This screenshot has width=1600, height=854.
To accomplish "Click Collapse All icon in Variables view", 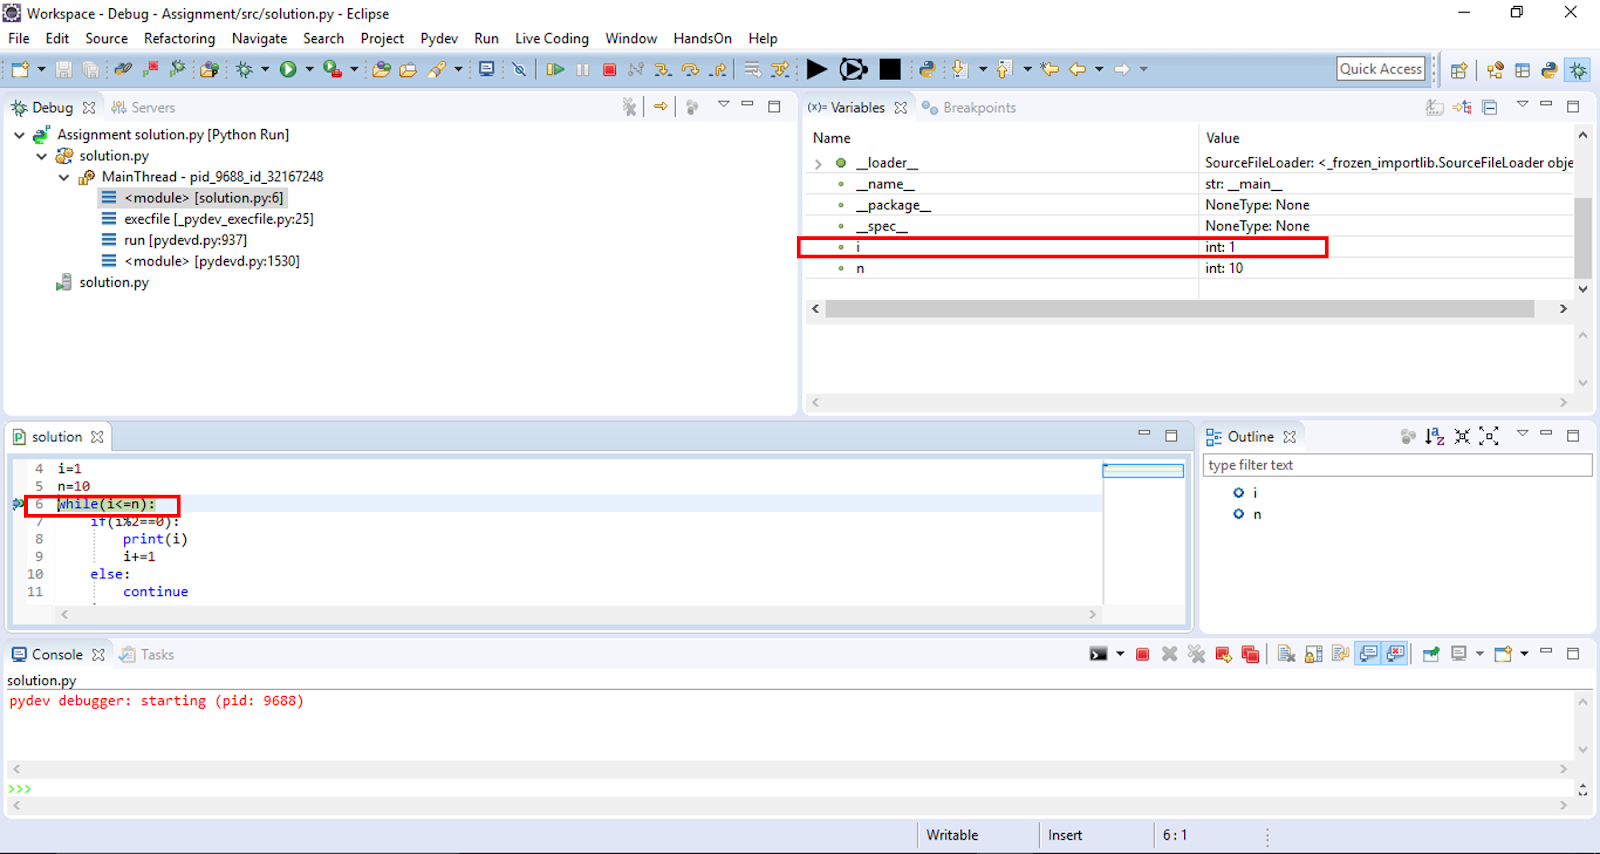I will click(1490, 107).
